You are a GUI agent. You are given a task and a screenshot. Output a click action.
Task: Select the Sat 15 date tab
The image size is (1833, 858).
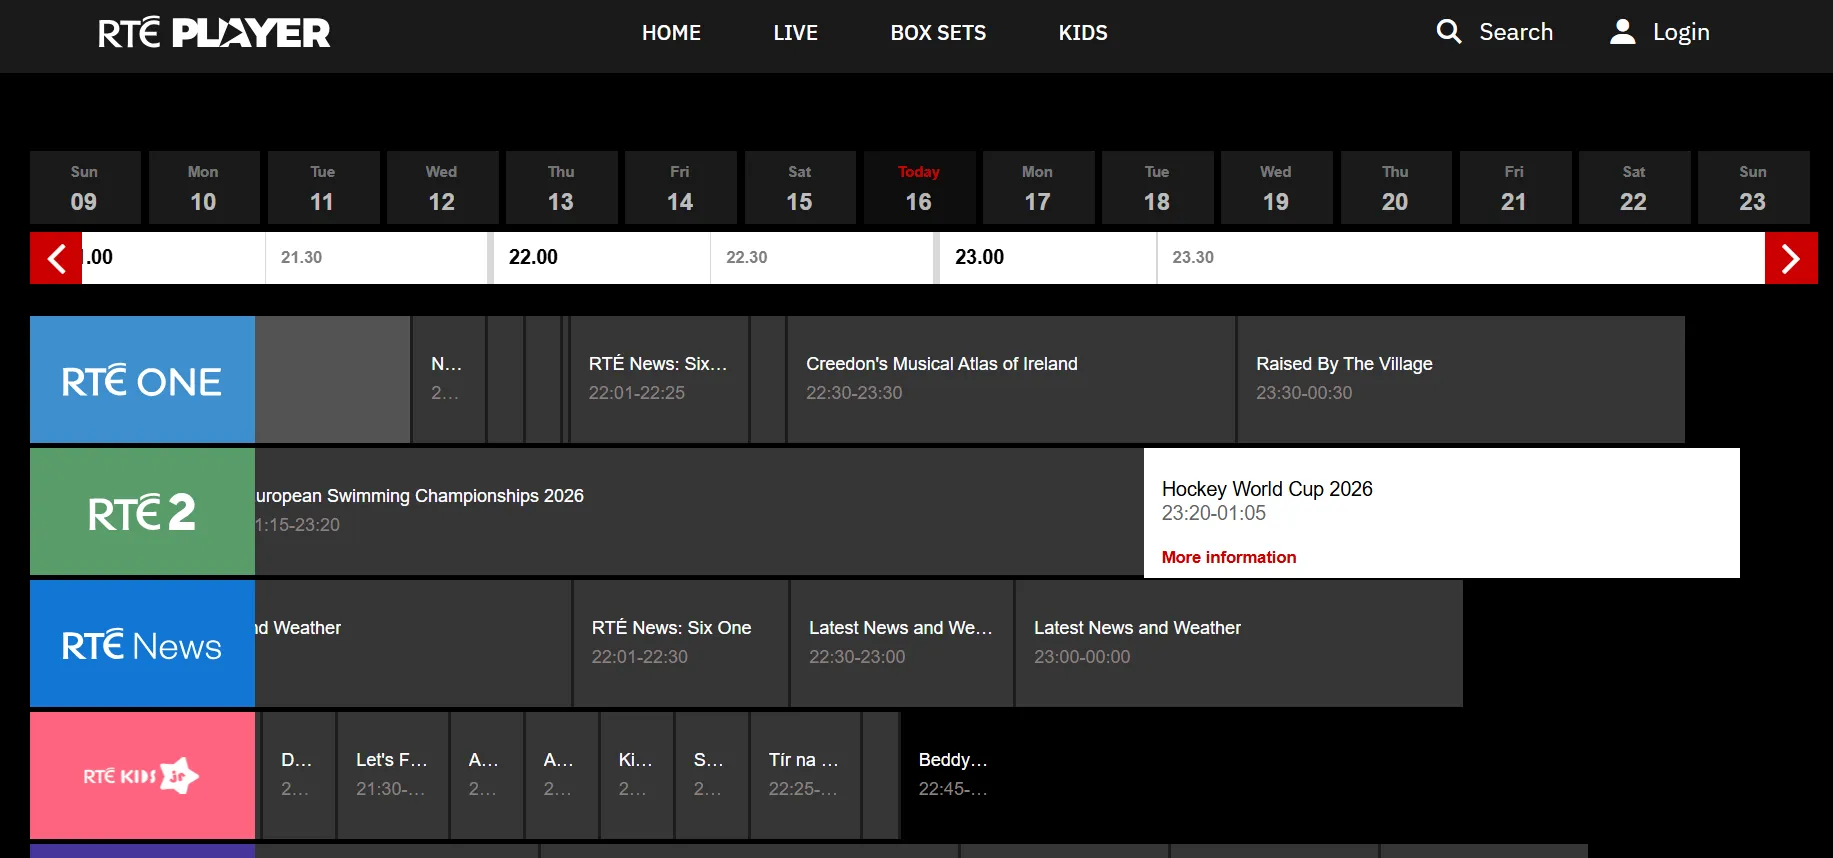(x=799, y=188)
